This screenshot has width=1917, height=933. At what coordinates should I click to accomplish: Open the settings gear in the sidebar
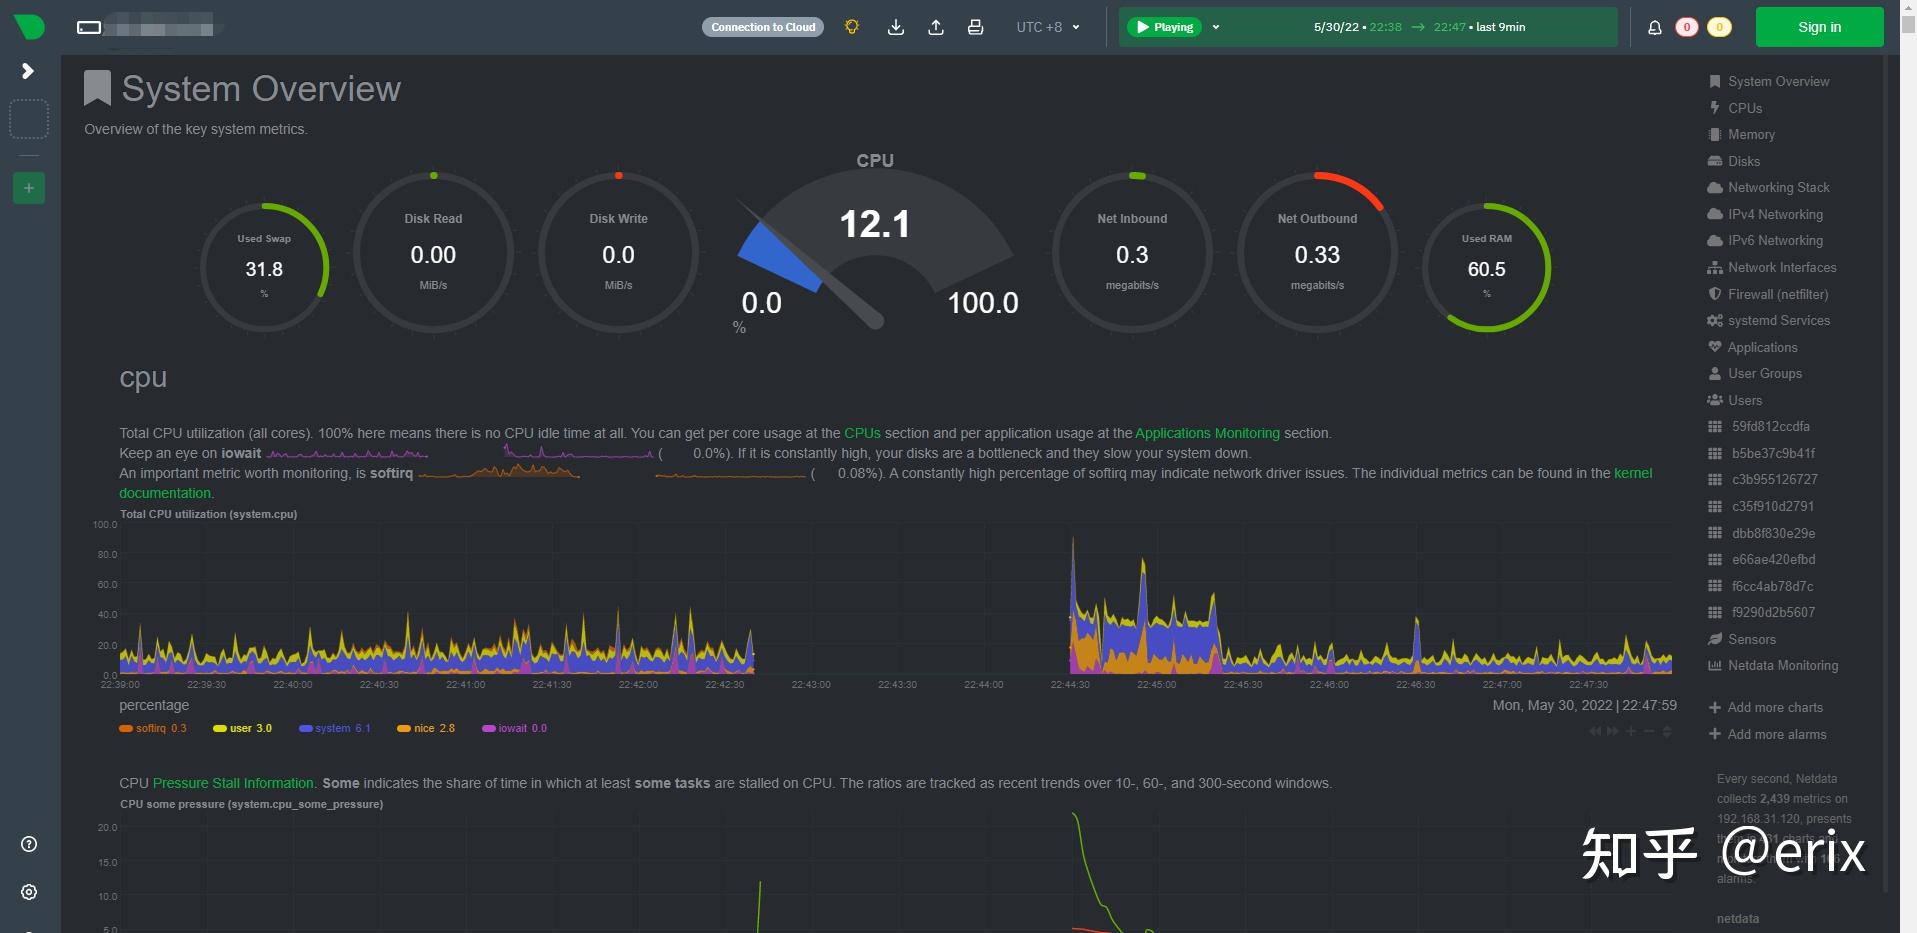(29, 892)
